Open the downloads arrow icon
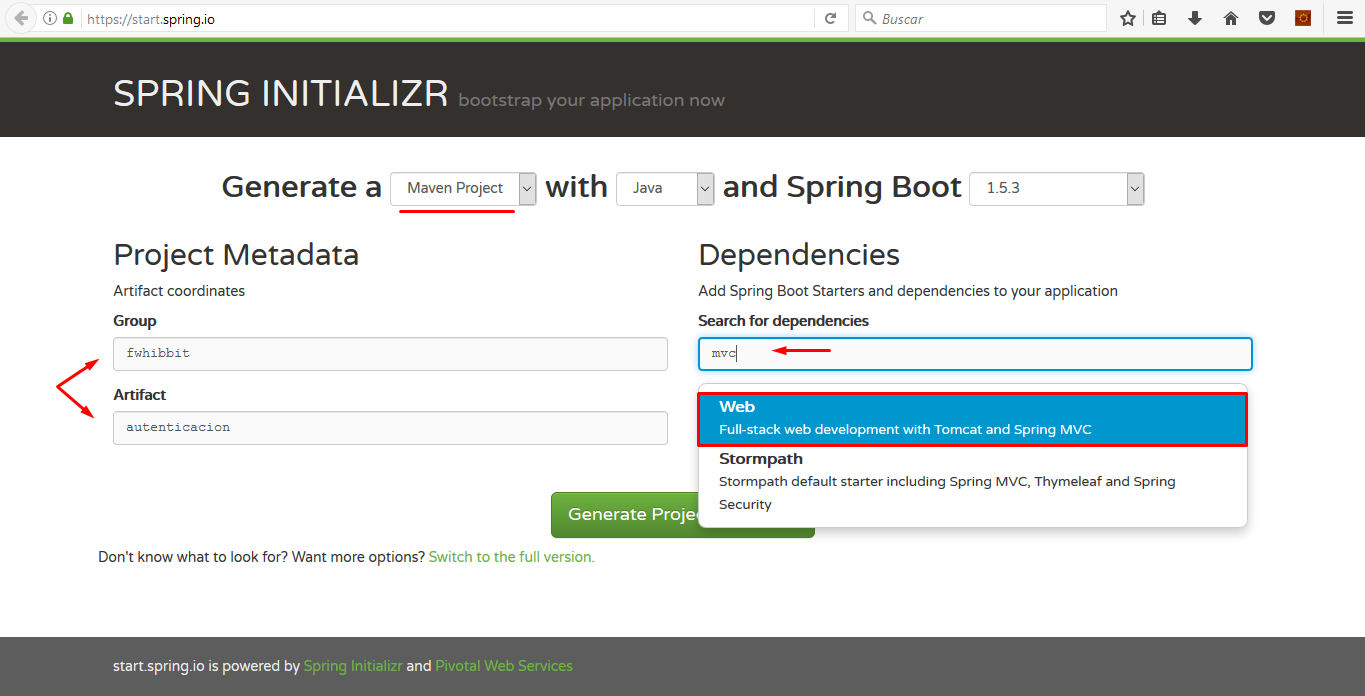1365x696 pixels. [1195, 18]
